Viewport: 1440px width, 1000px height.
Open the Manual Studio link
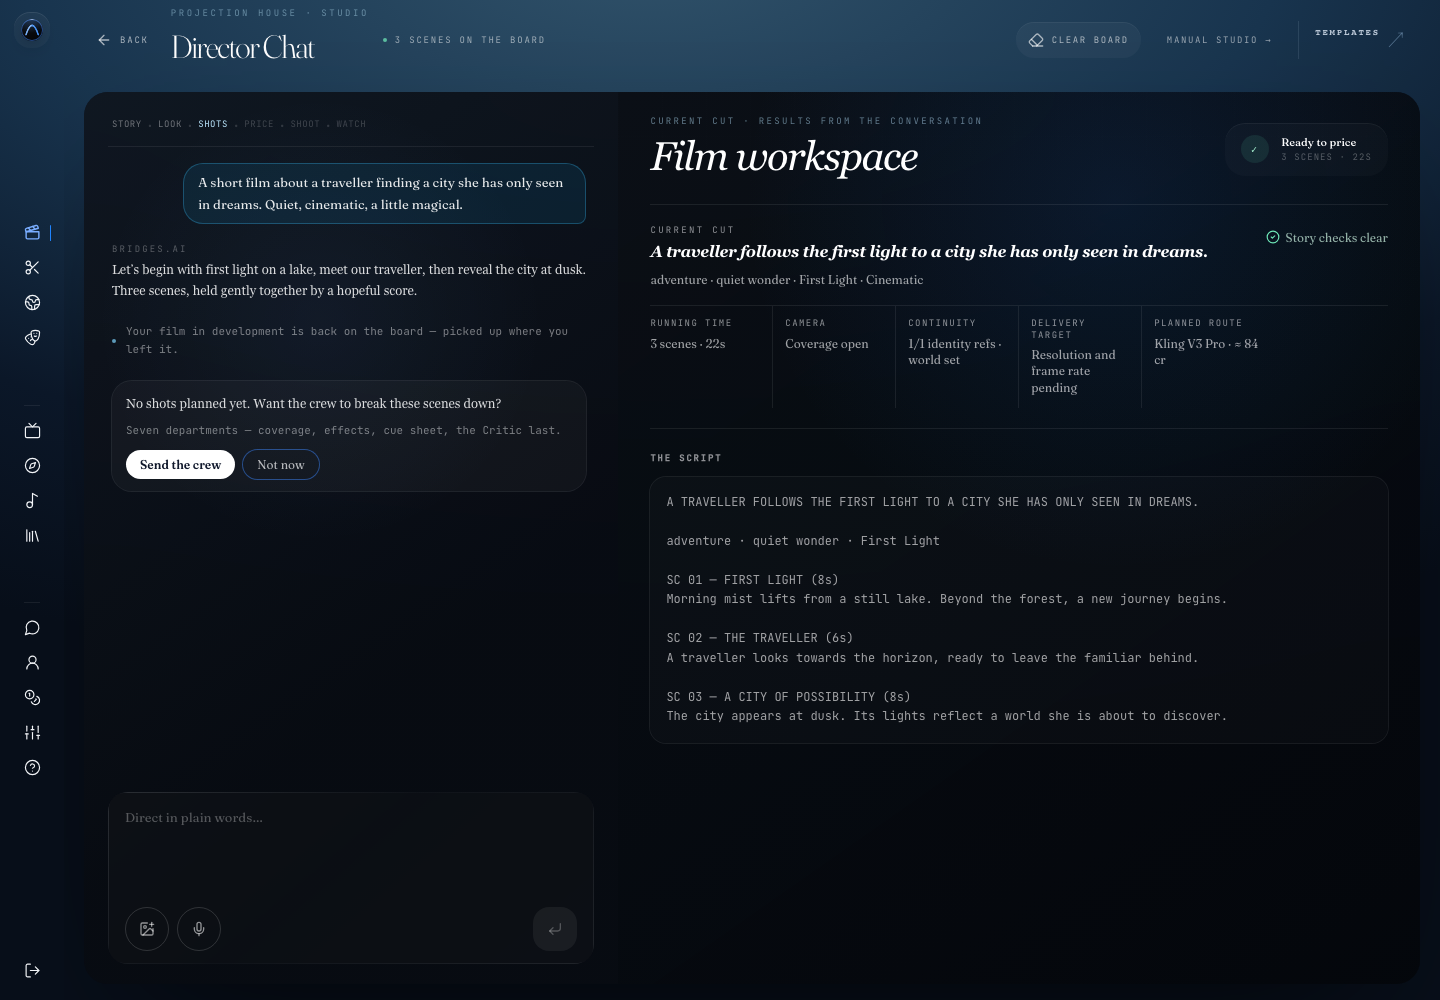pyautogui.click(x=1219, y=40)
